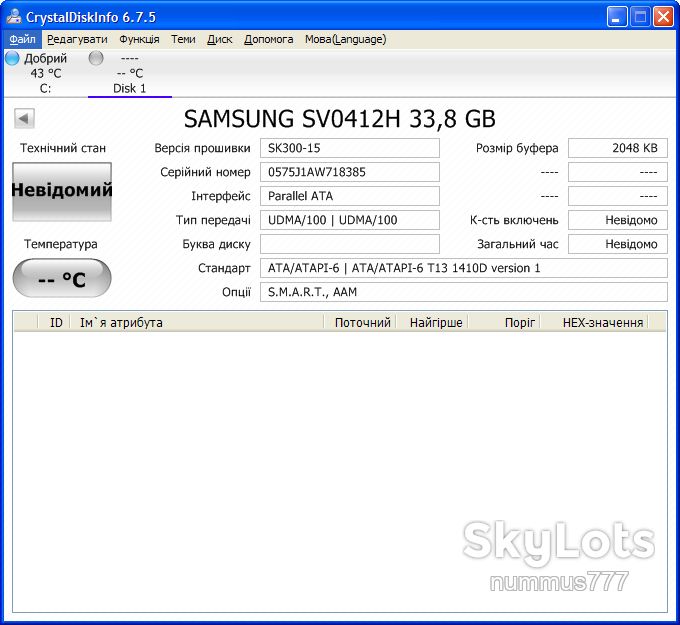Open the Редагувати menu
Screen dimensions: 680x625
77,39
